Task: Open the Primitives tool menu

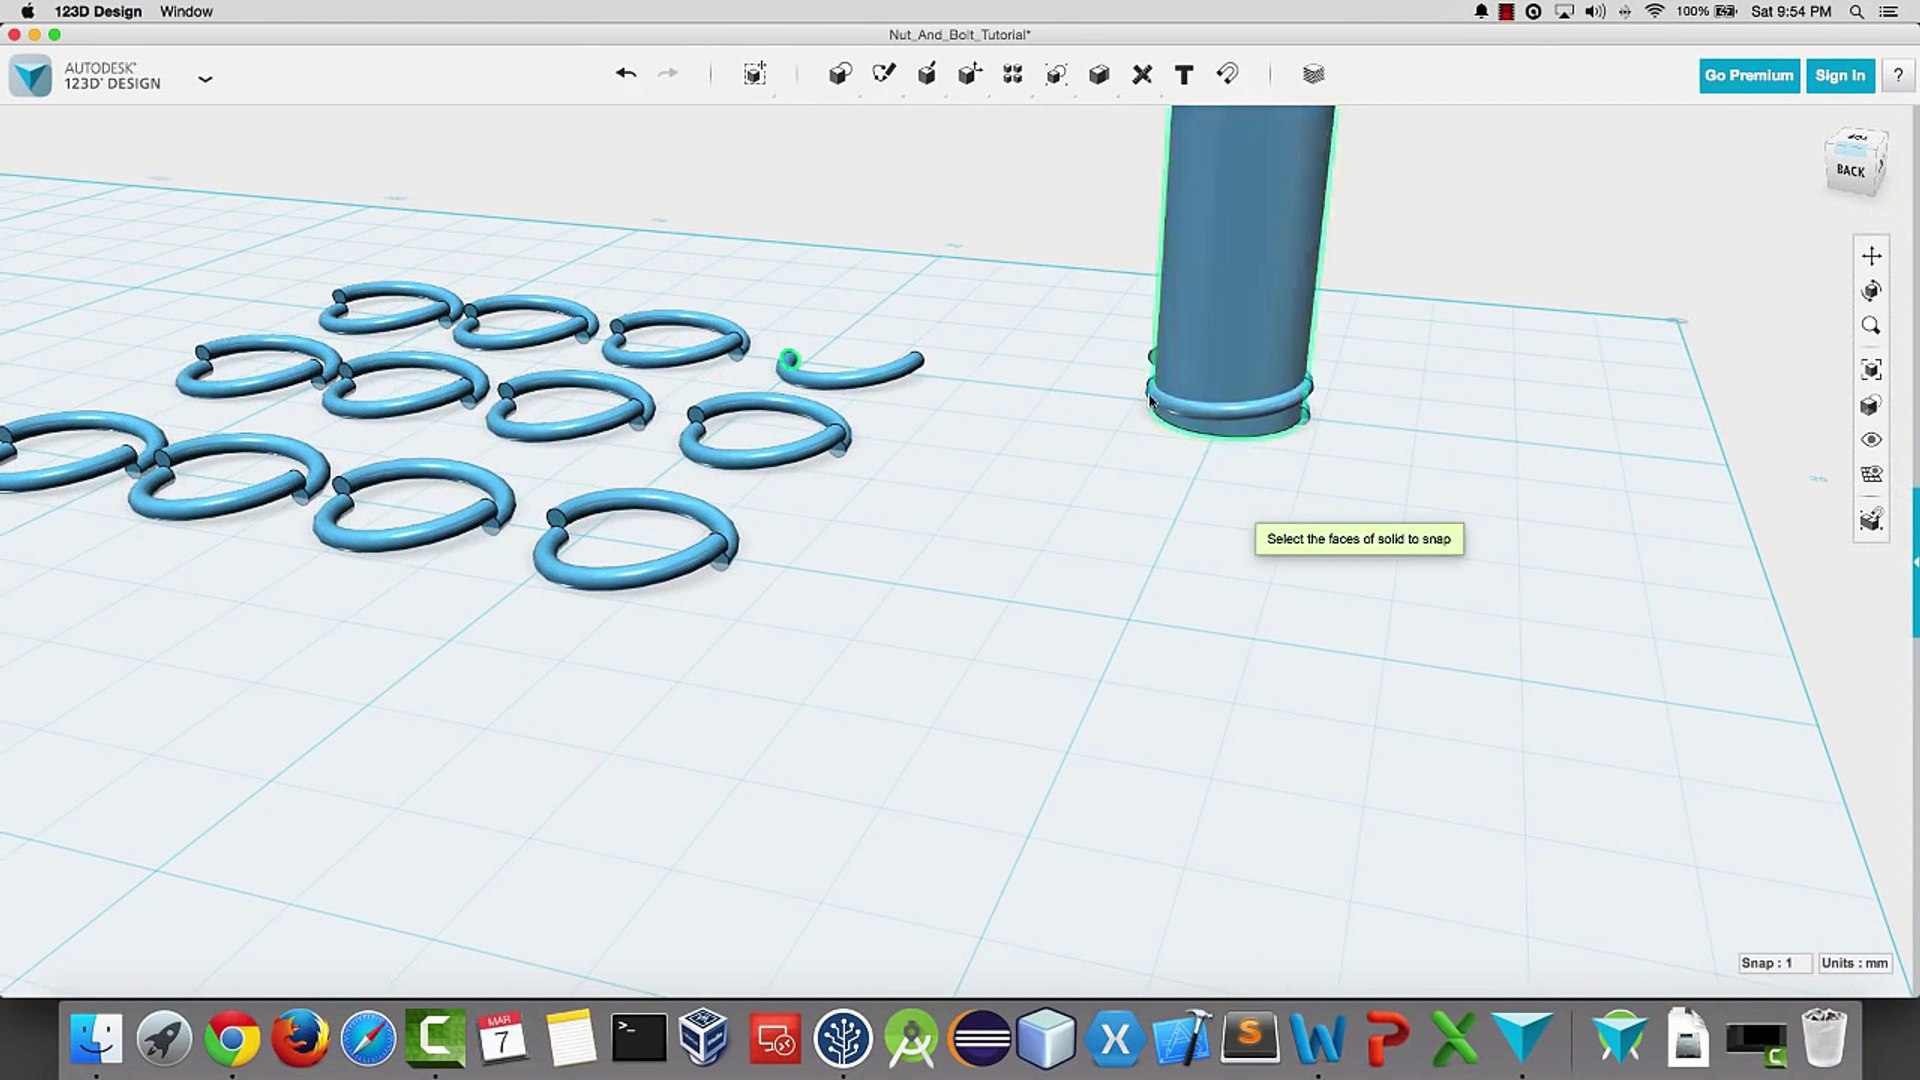Action: 840,74
